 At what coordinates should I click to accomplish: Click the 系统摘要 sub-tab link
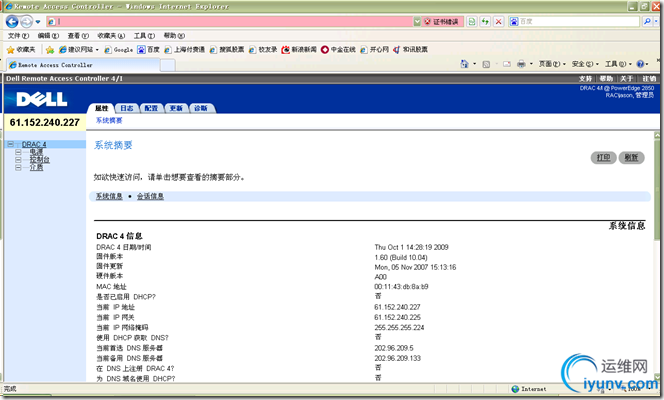tap(109, 121)
